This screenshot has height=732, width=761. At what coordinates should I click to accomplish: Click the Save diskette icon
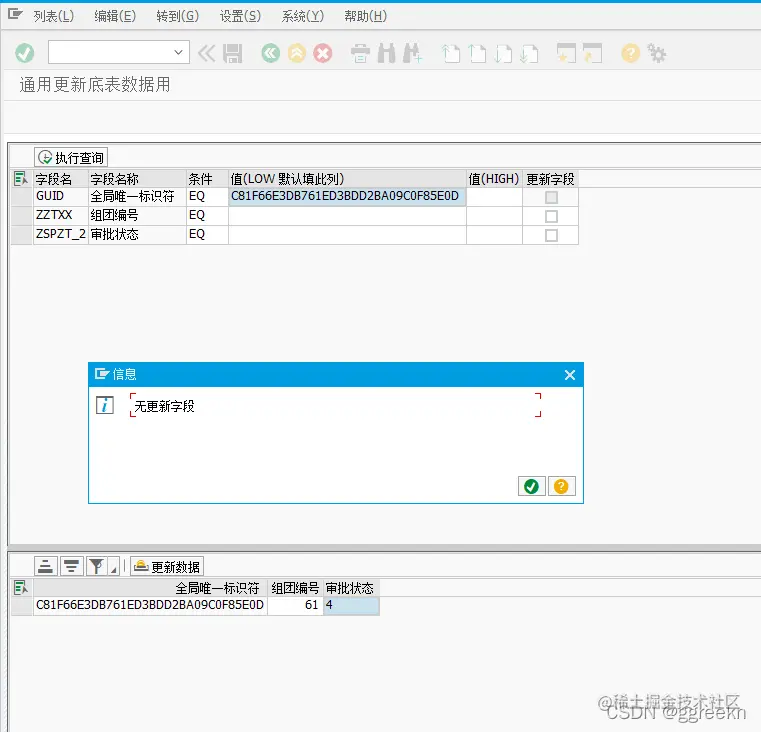pos(232,53)
